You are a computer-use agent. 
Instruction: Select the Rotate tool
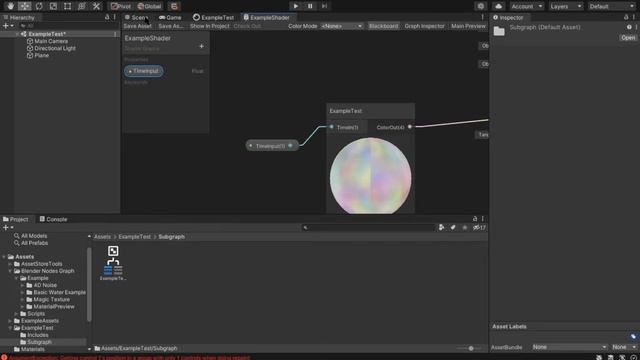(x=39, y=6)
